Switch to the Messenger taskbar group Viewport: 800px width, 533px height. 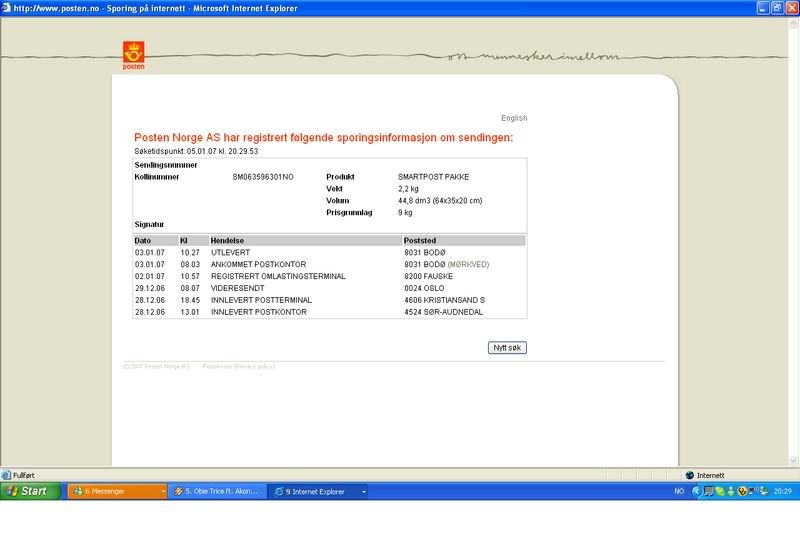click(x=115, y=491)
